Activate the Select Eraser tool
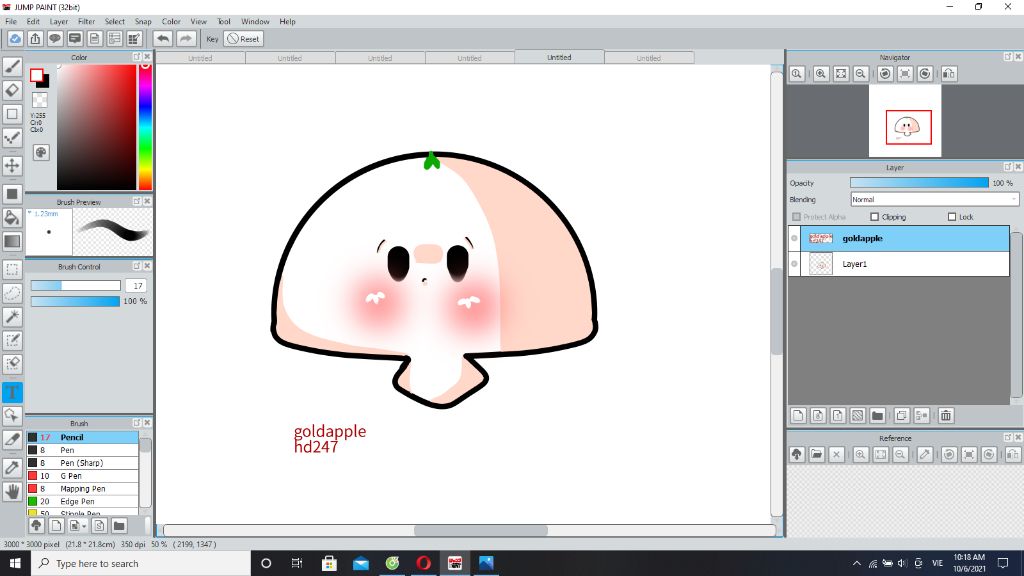The width and height of the screenshot is (1024, 576). point(12,364)
